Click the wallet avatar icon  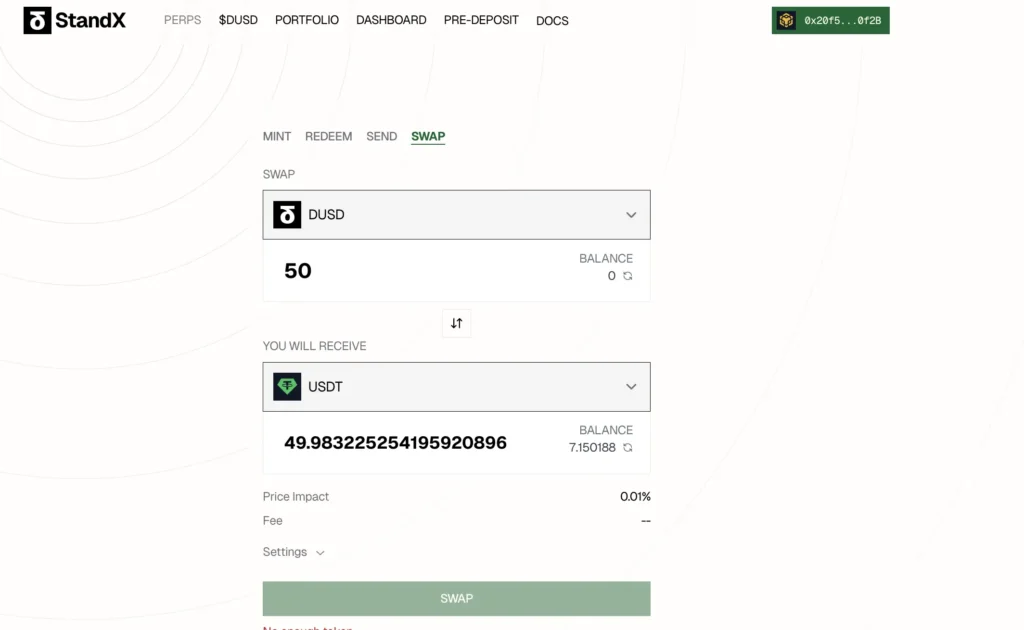[x=787, y=20]
